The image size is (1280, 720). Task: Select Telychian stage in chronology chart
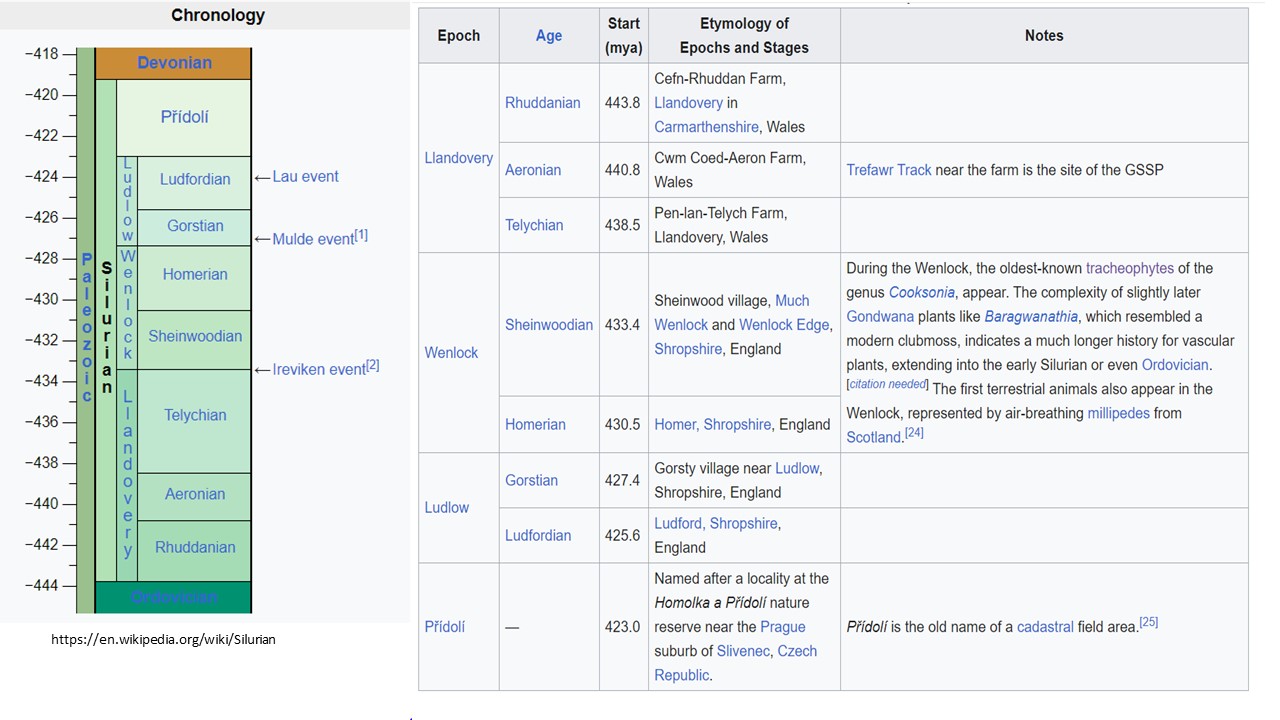pyautogui.click(x=195, y=415)
